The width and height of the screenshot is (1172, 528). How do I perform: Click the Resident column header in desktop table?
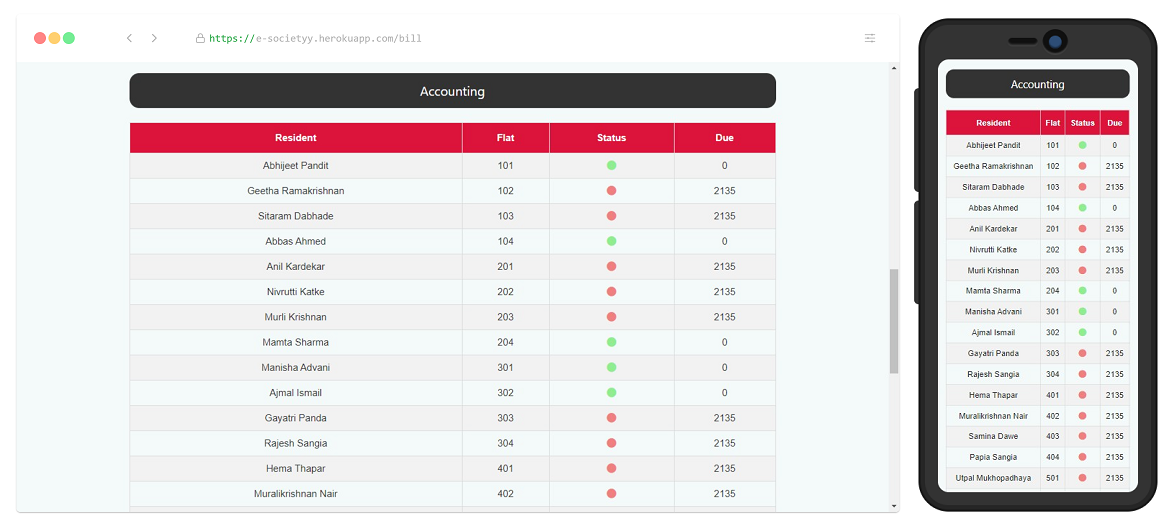296,138
